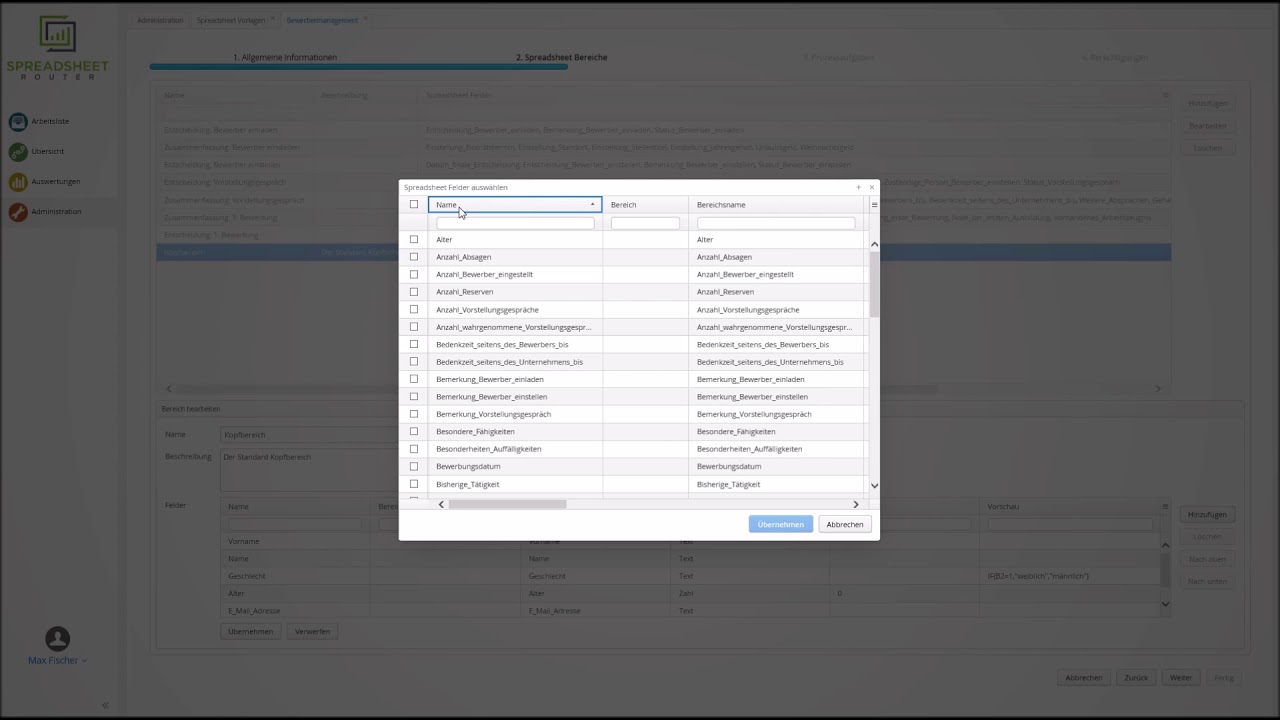Check the box for Alter

pos(414,240)
